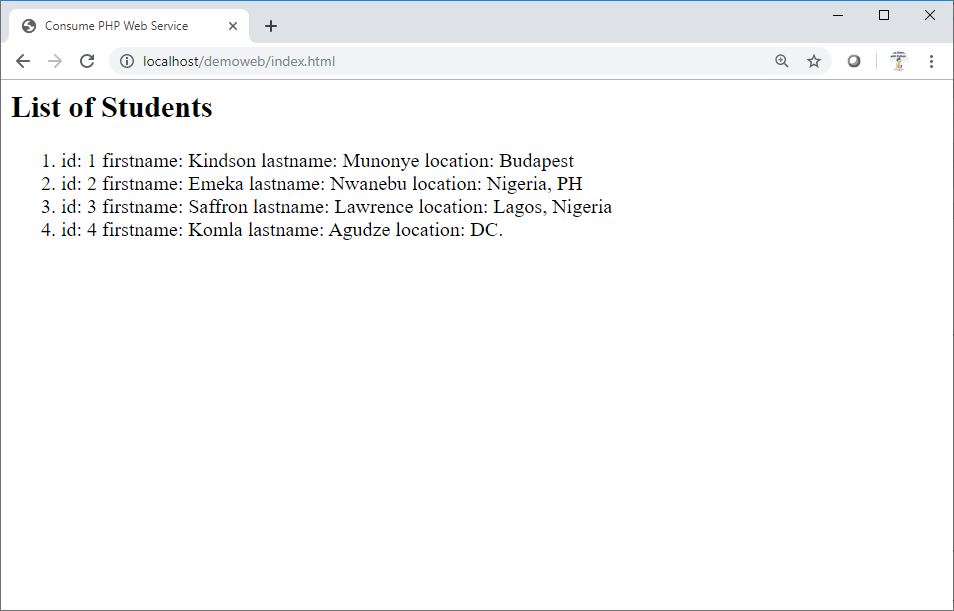The image size is (954, 611).
Task: Click the forward navigation arrow
Action: 55,61
